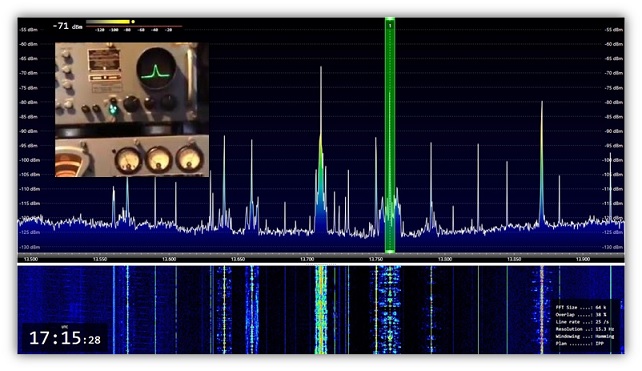Viewport: 642px width, 371px height.
Task: Click the bright waterfall trace below 13.710 peak
Action: (x=321, y=310)
